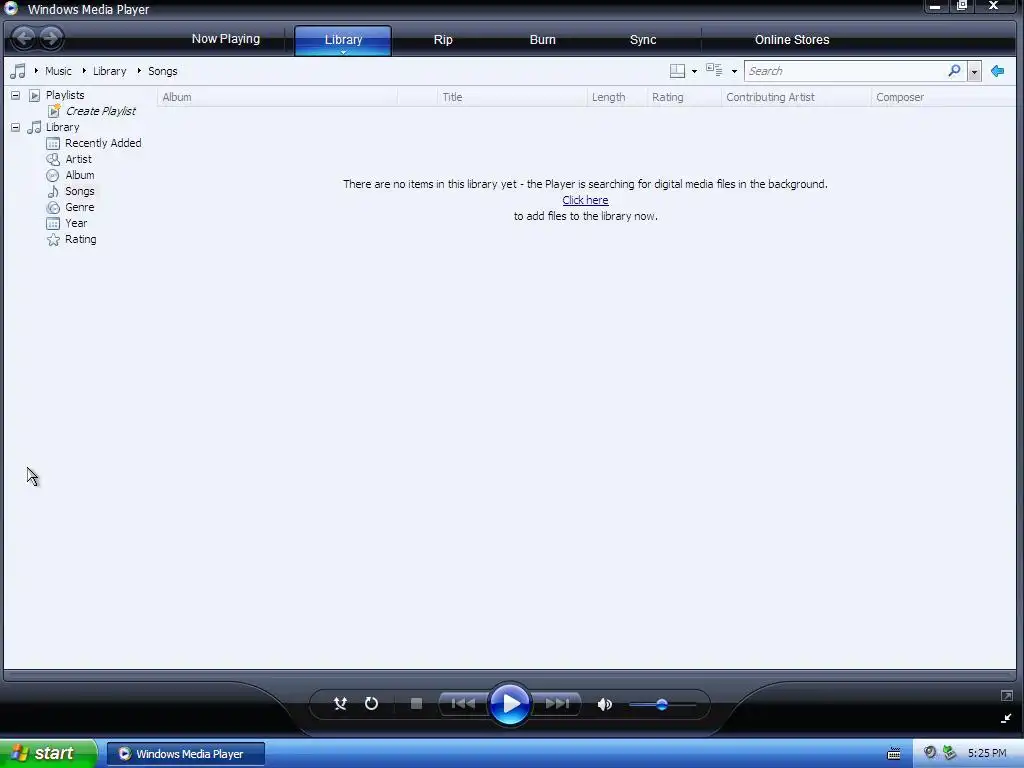Sort by the Rating column header

(x=684, y=97)
